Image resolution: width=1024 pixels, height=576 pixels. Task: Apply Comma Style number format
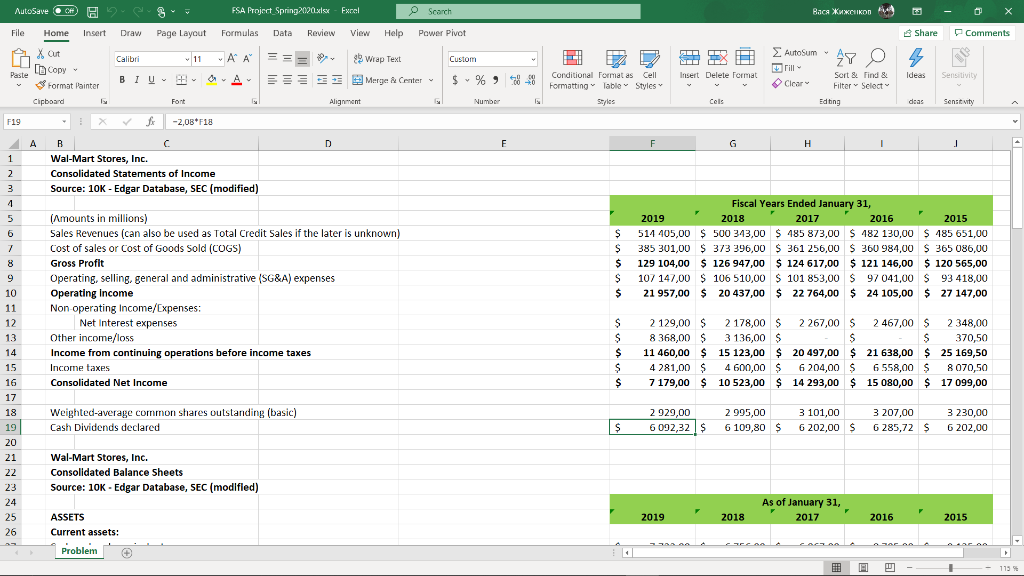click(496, 80)
